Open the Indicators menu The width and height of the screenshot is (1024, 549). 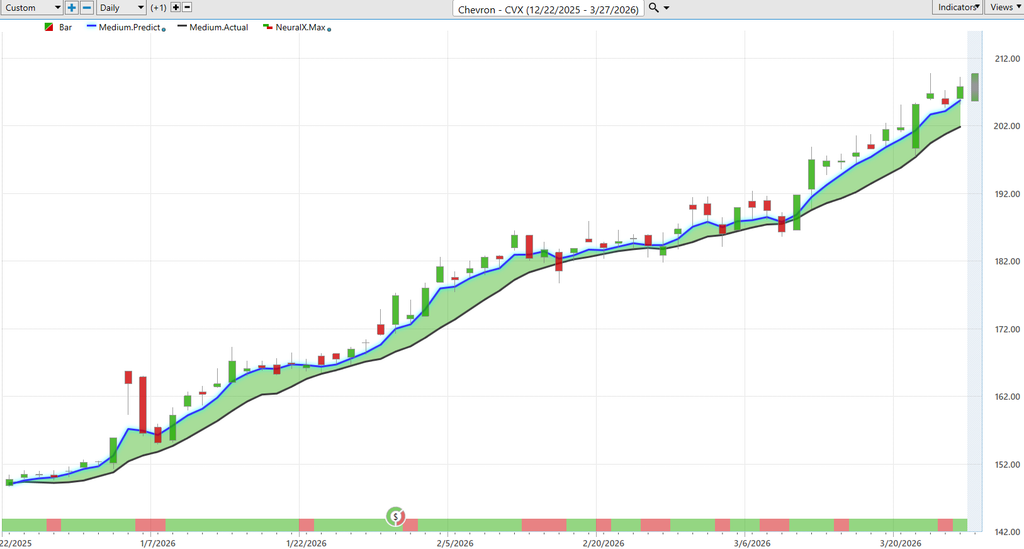click(x=958, y=8)
